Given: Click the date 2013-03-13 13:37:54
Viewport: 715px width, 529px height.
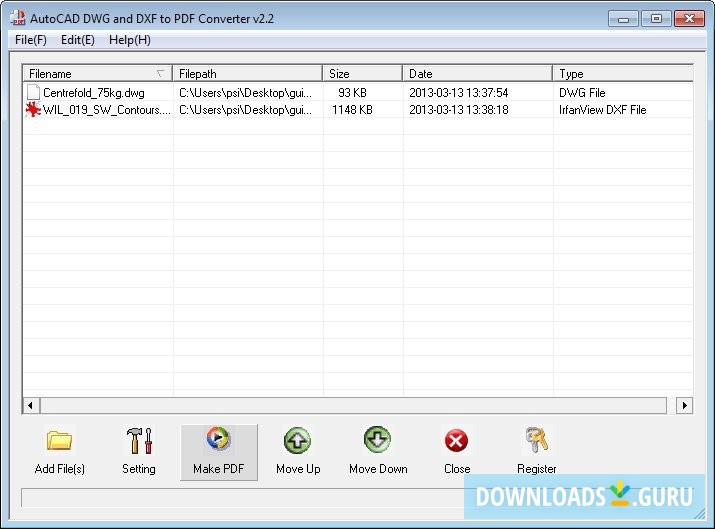Looking at the screenshot, I should tap(458, 93).
